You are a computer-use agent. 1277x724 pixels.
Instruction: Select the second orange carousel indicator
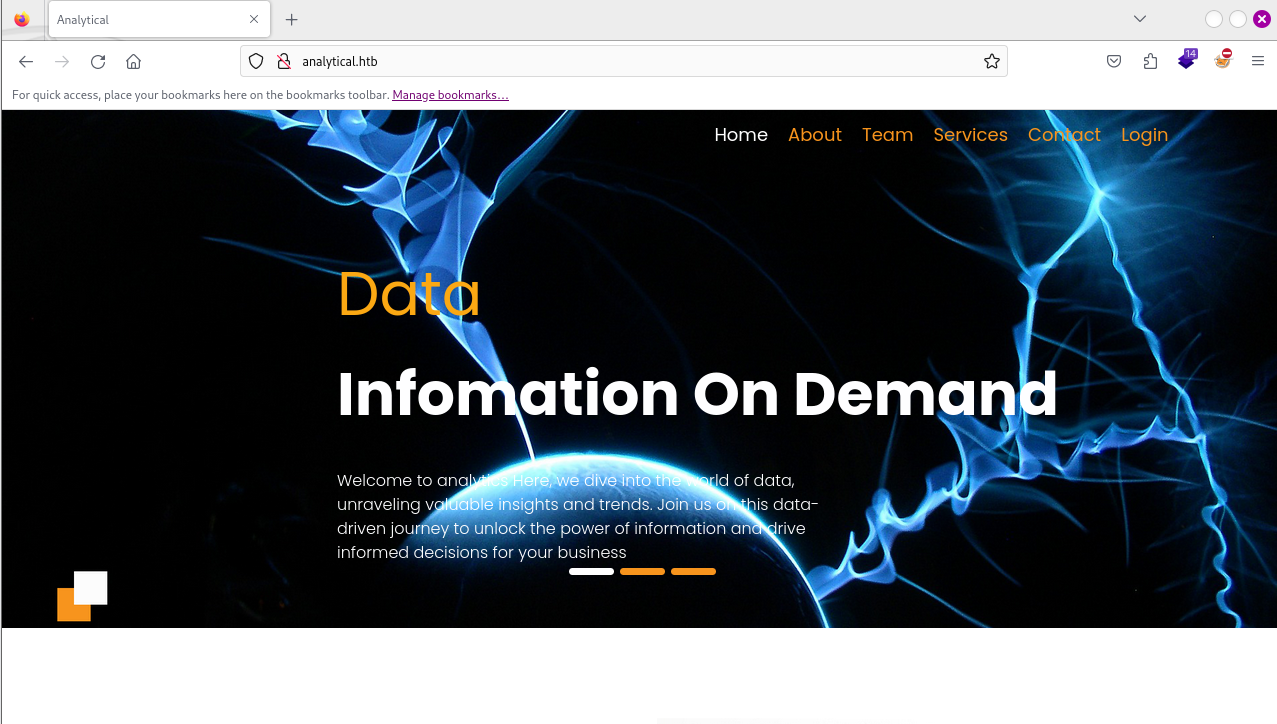coord(642,572)
